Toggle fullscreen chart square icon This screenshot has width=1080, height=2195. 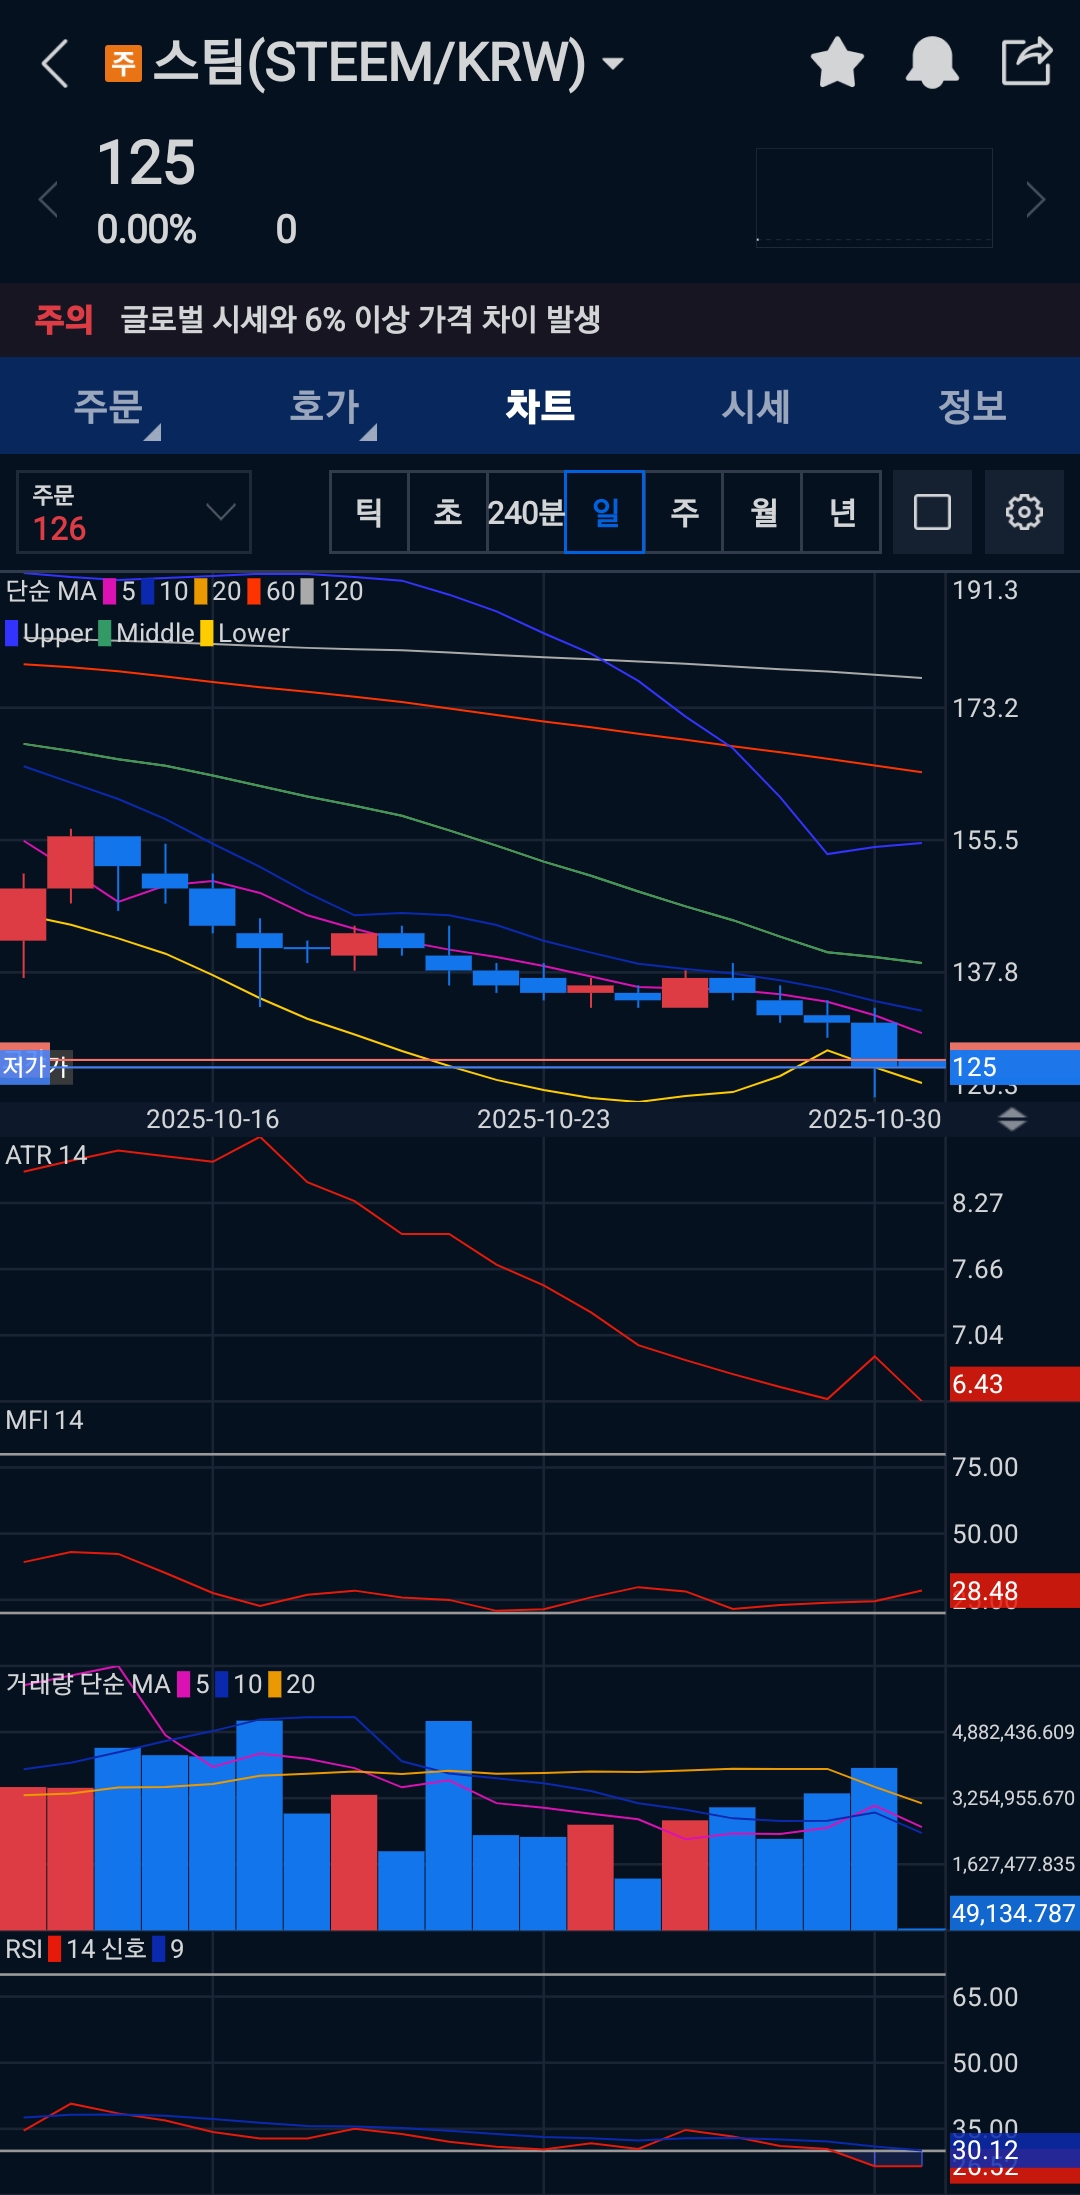click(932, 512)
